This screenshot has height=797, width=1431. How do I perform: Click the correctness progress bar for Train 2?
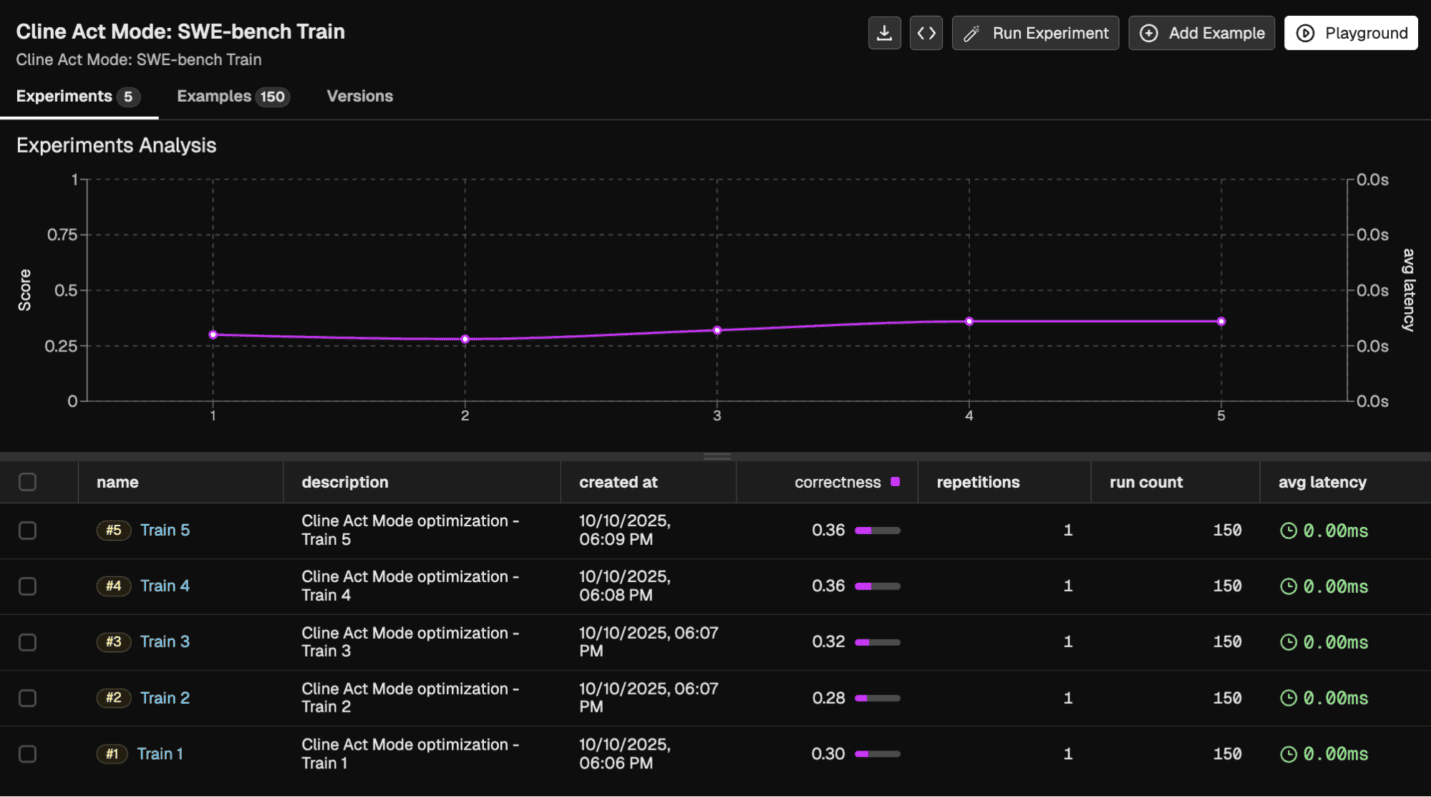(877, 698)
